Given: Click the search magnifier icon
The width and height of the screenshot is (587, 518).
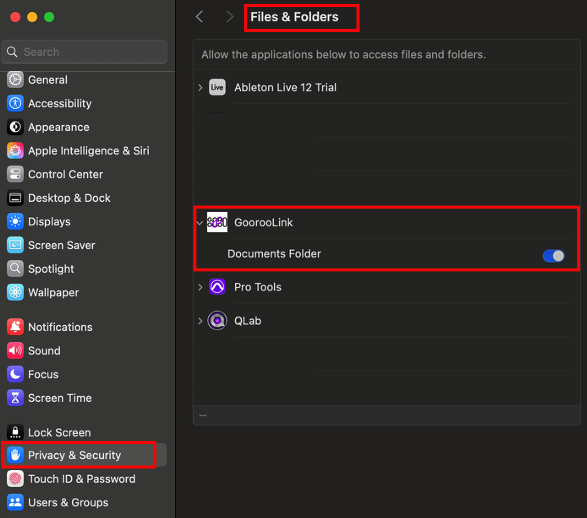Looking at the screenshot, I should 12,52.
